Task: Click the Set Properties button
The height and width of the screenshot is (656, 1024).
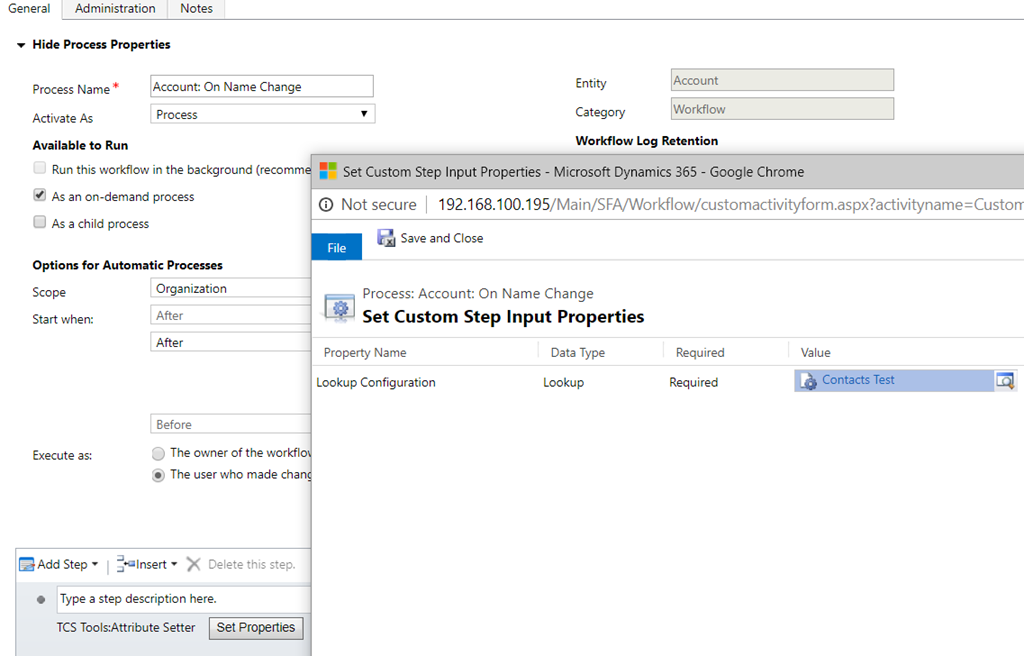Action: pos(256,627)
